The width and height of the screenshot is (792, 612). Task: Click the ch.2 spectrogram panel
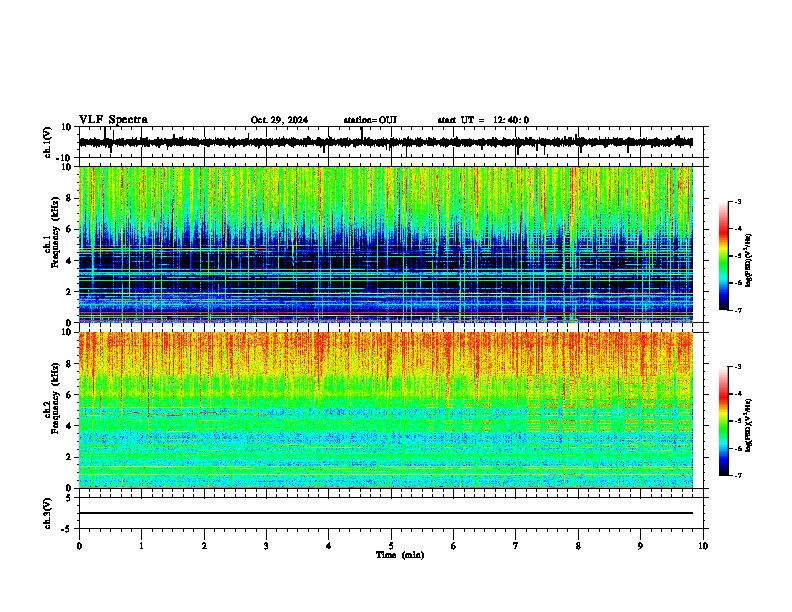click(x=385, y=410)
